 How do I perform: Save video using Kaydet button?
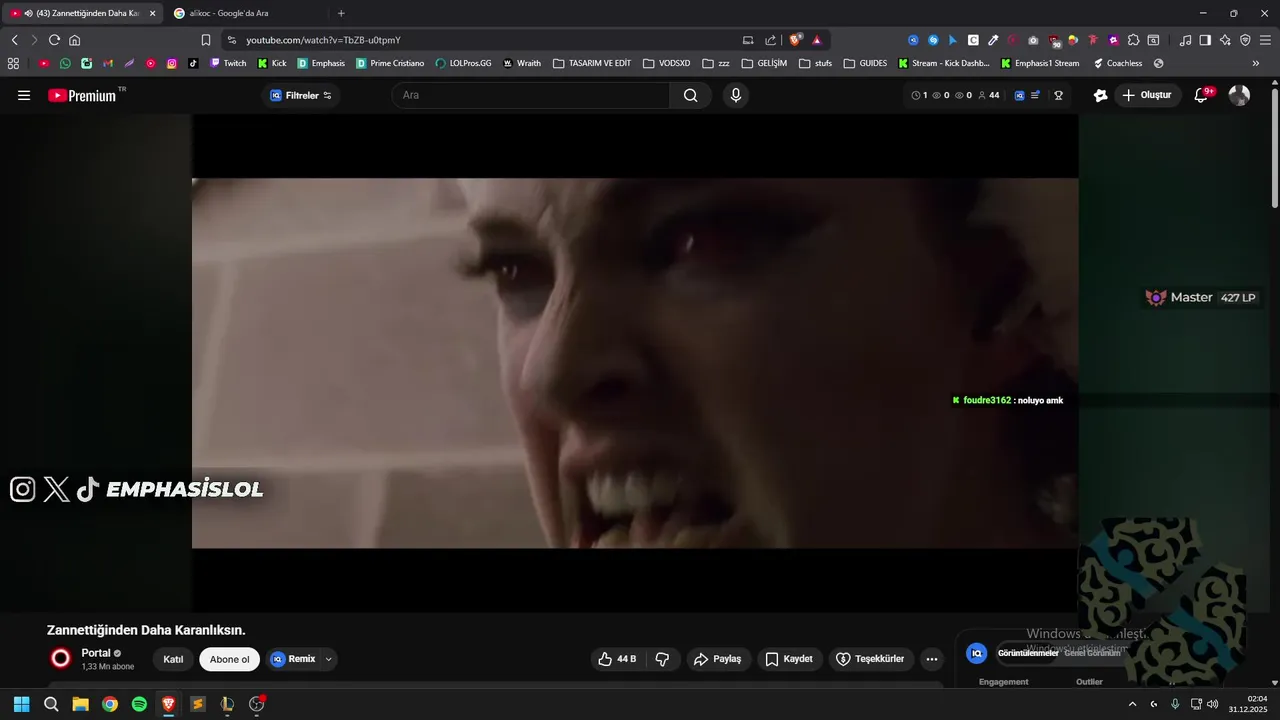[x=789, y=659]
